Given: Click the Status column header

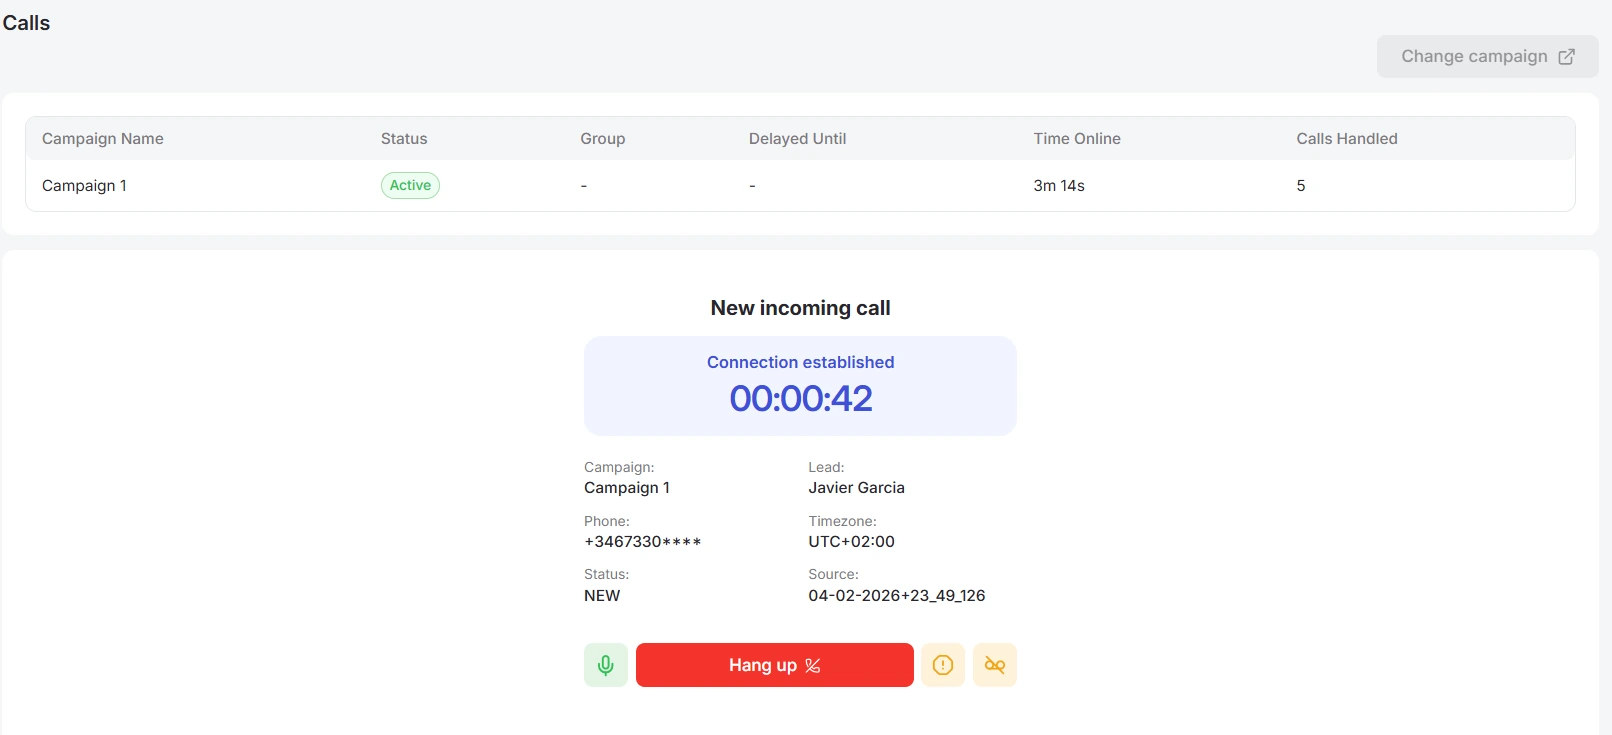Looking at the screenshot, I should [404, 139].
